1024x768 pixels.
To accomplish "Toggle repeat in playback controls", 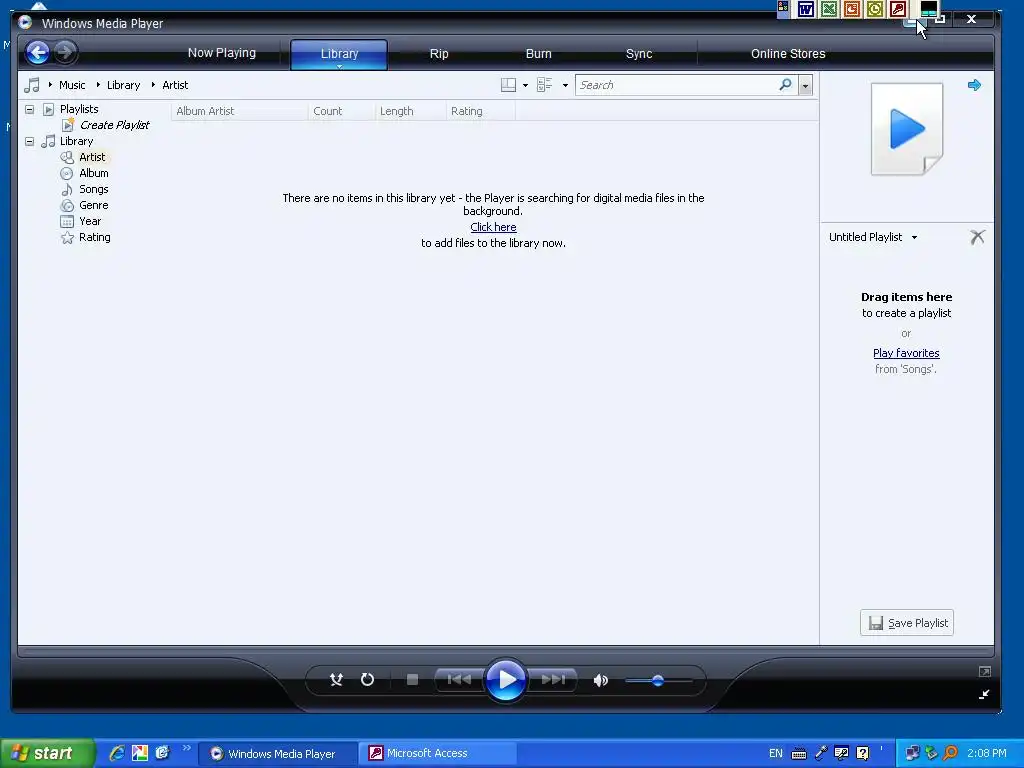I will point(368,680).
